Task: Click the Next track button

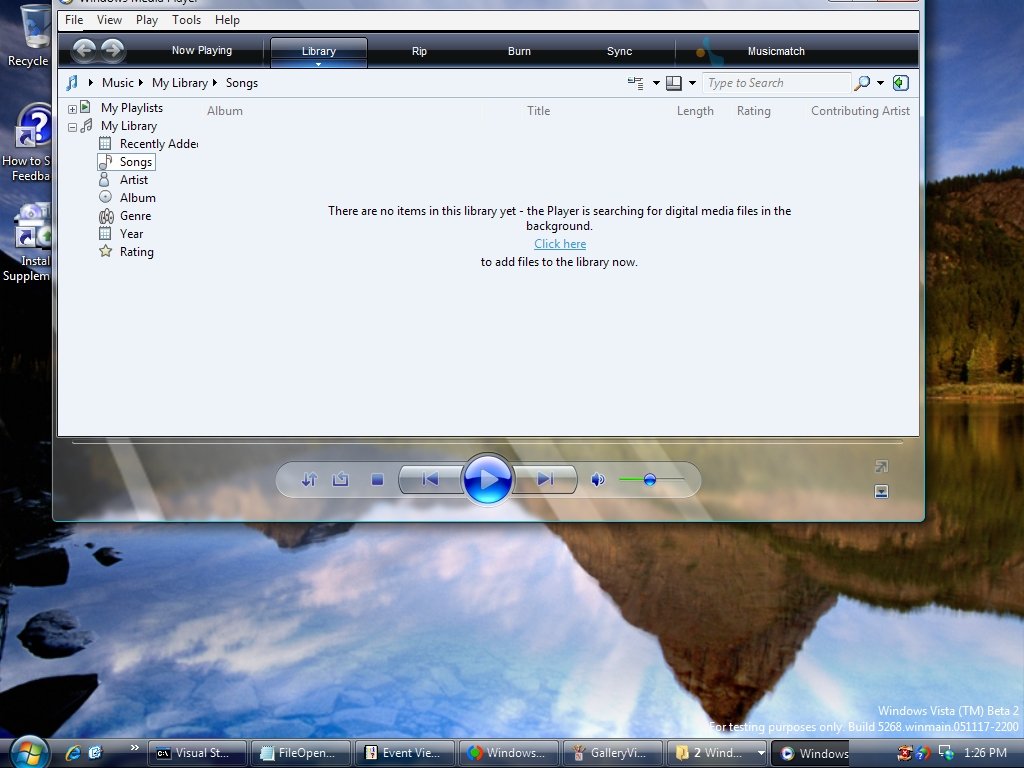Action: tap(545, 479)
